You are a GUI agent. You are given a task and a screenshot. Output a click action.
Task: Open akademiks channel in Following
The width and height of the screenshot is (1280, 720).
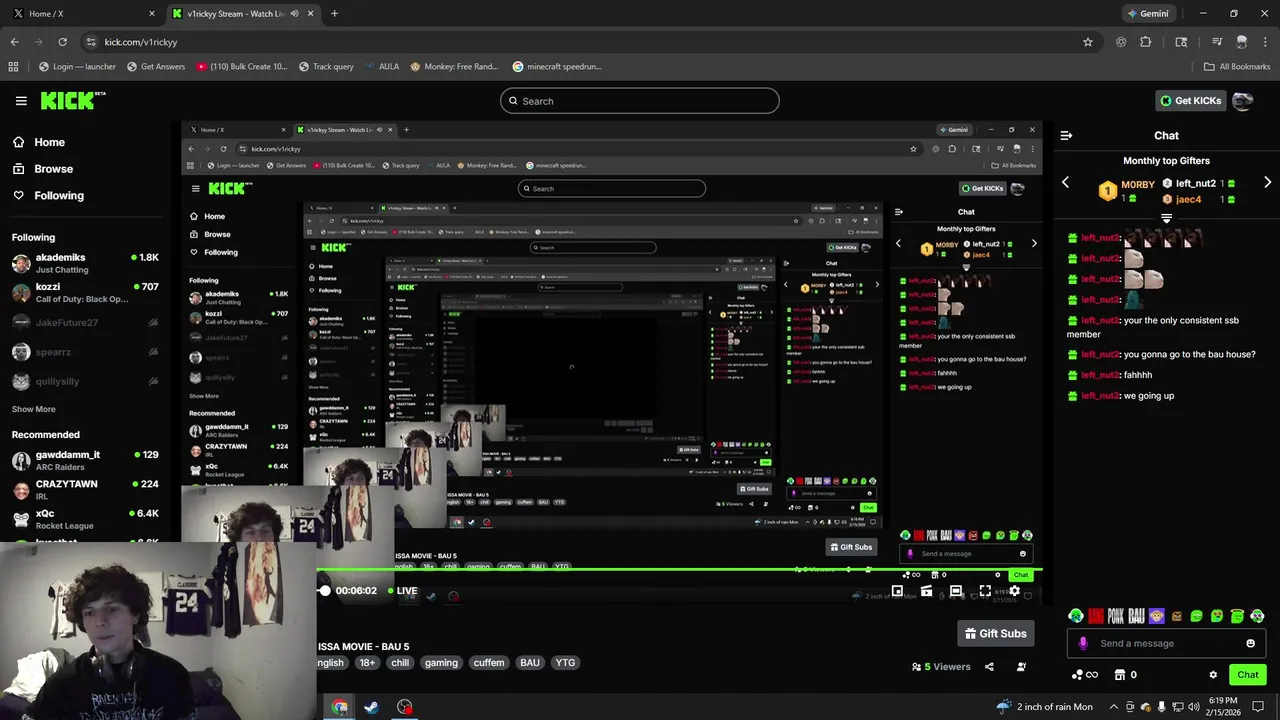coord(85,263)
